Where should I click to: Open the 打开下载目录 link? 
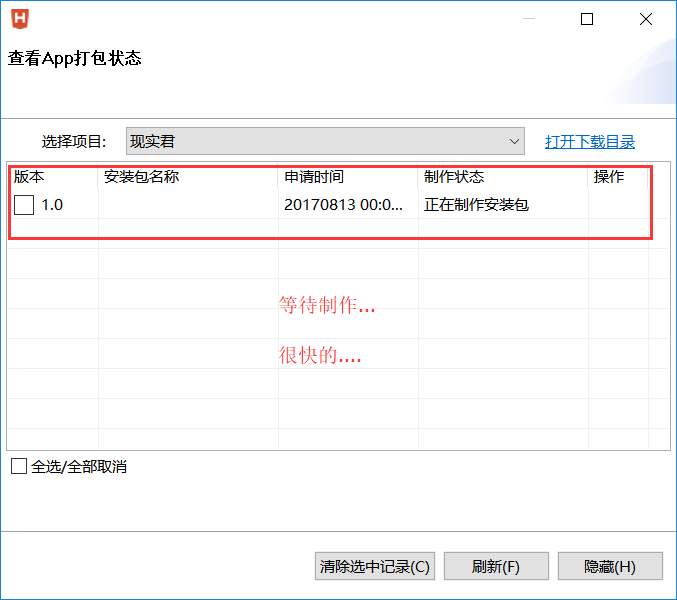[x=589, y=142]
